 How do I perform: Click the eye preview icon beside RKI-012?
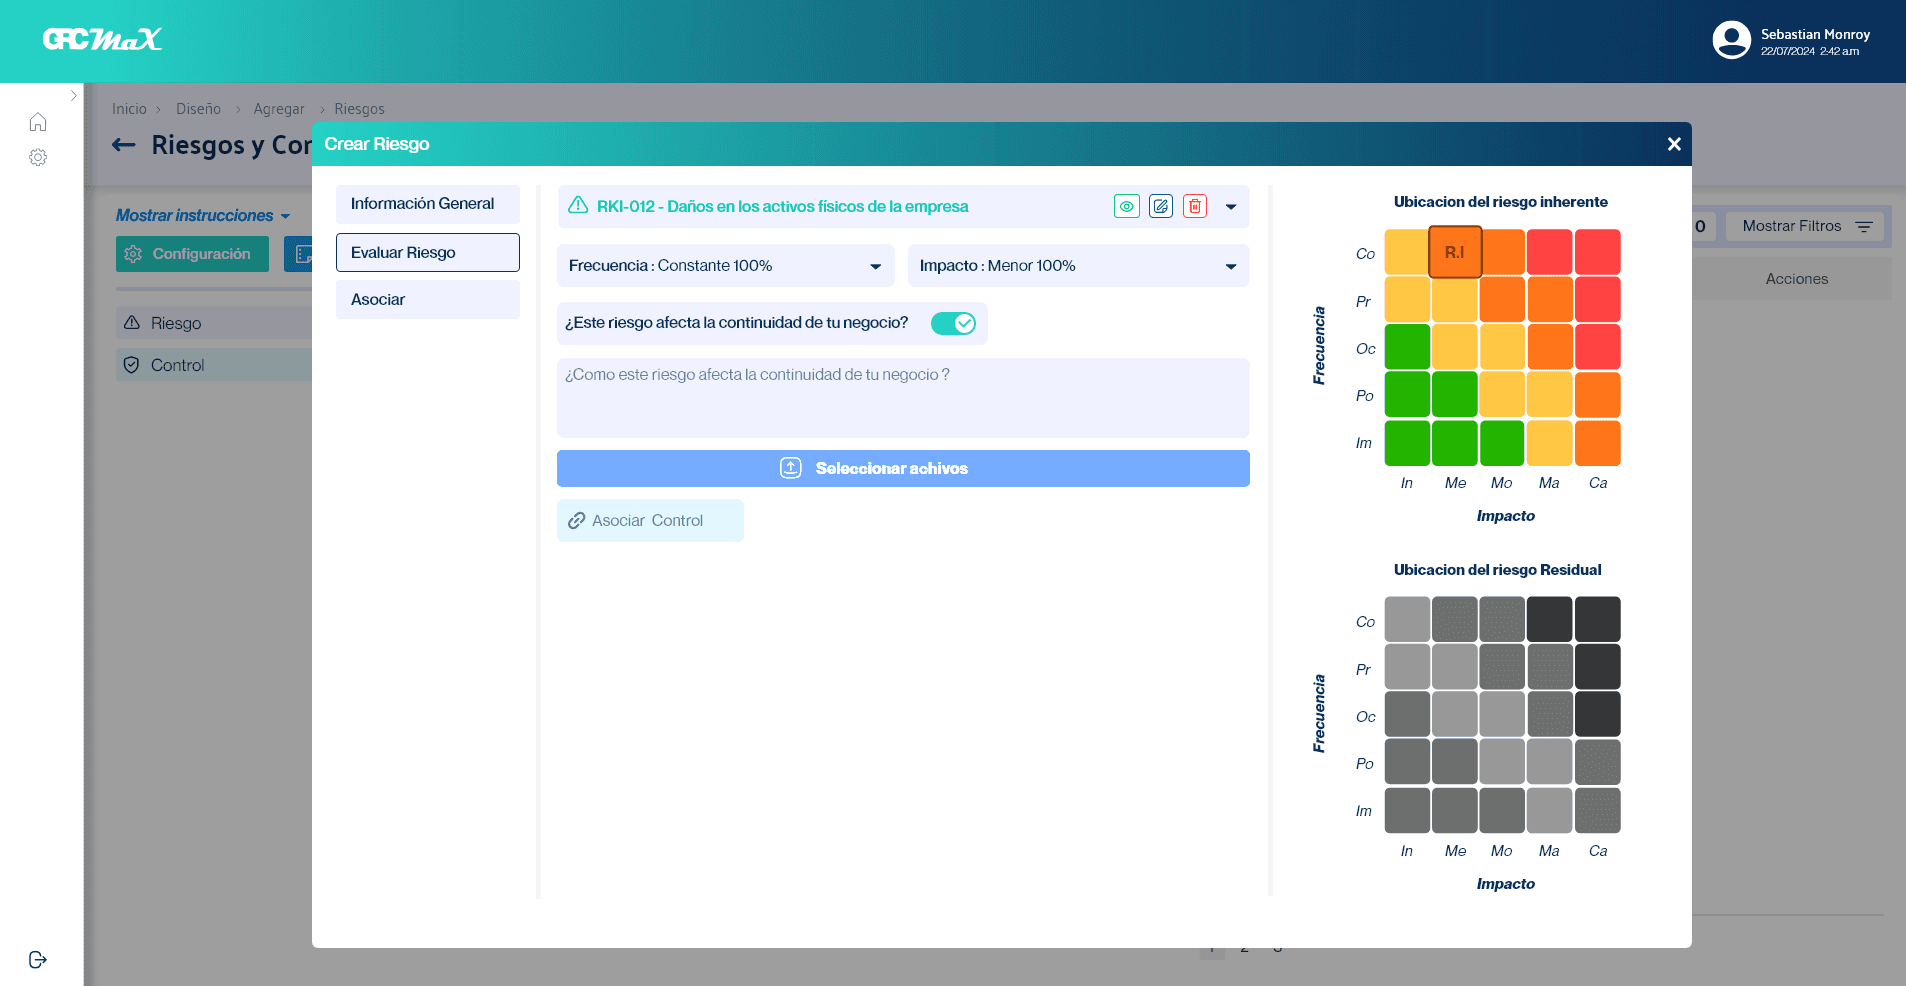1127,206
